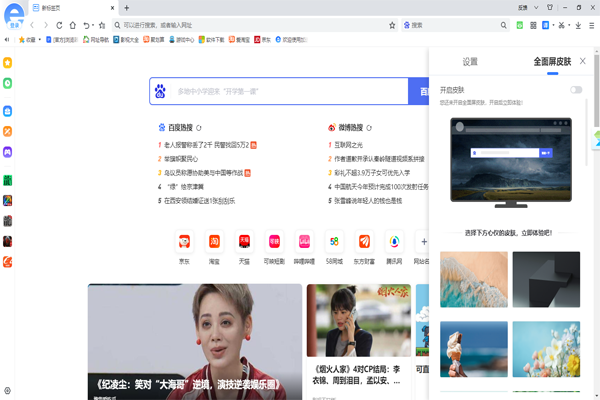
Task: Choose the ice cream skin thumbnail
Action: [474, 349]
